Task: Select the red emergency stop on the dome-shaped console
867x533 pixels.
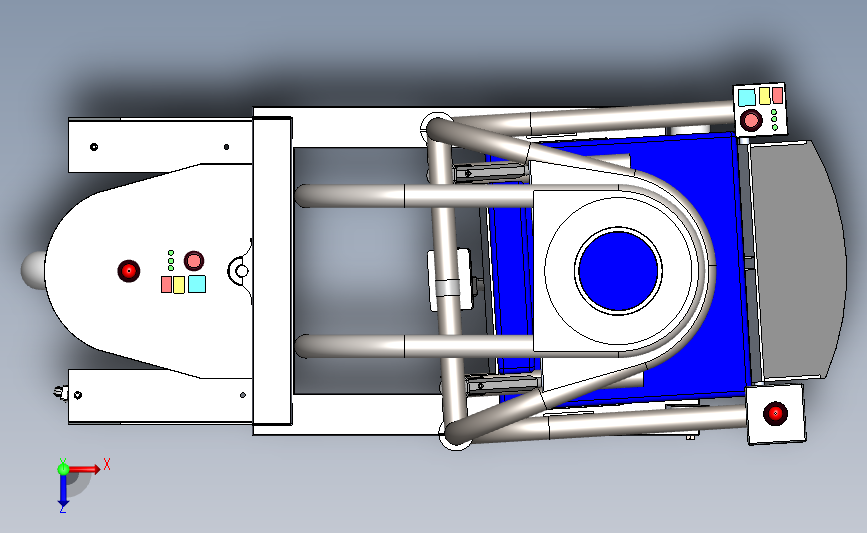Action: [x=129, y=271]
